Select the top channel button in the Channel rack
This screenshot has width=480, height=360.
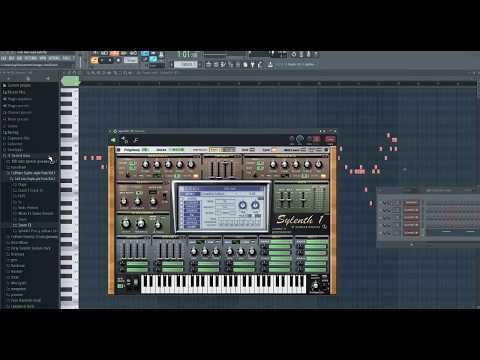click(411, 203)
